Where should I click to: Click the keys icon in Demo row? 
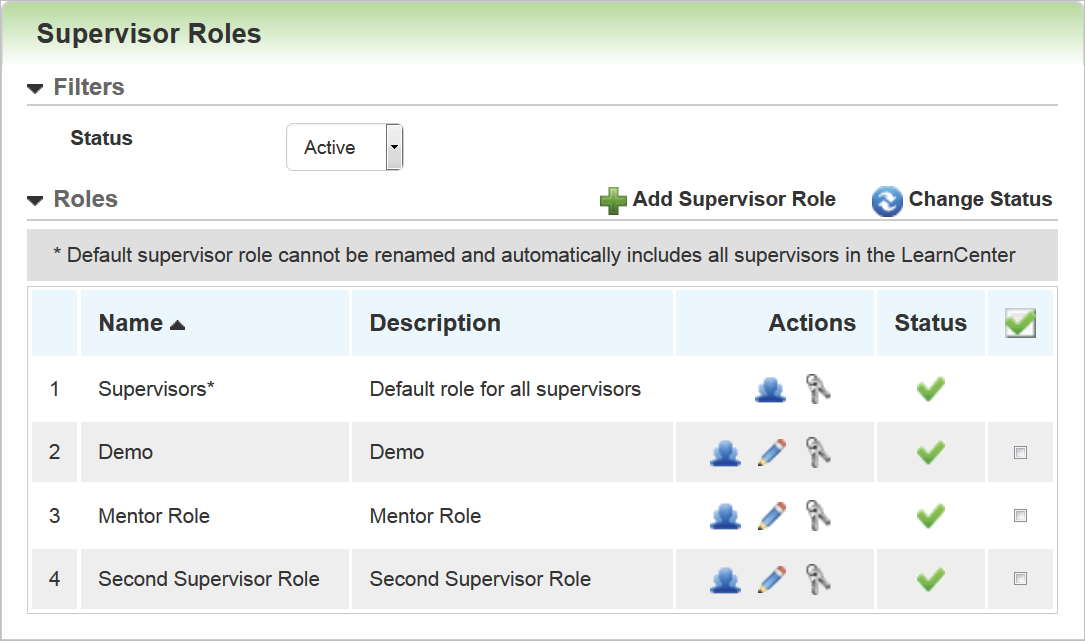819,453
